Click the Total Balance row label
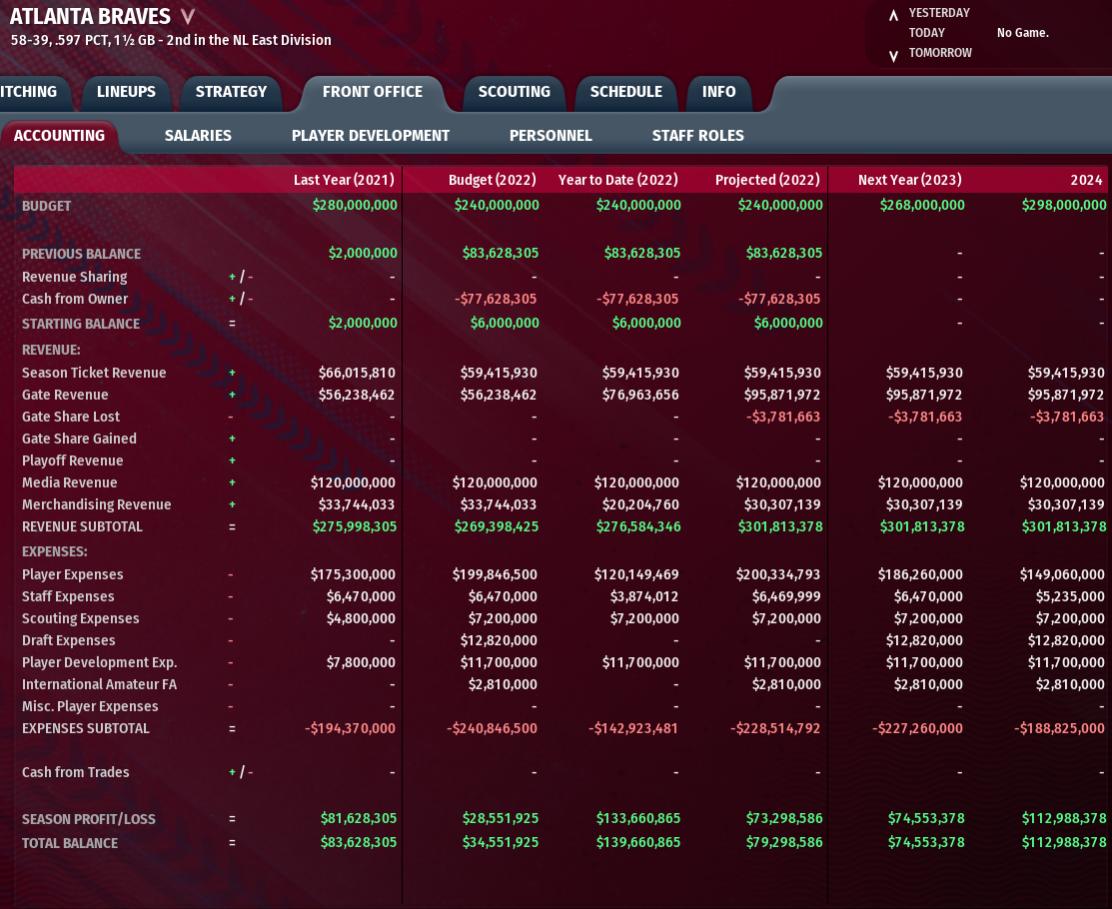1112x909 pixels. point(70,843)
